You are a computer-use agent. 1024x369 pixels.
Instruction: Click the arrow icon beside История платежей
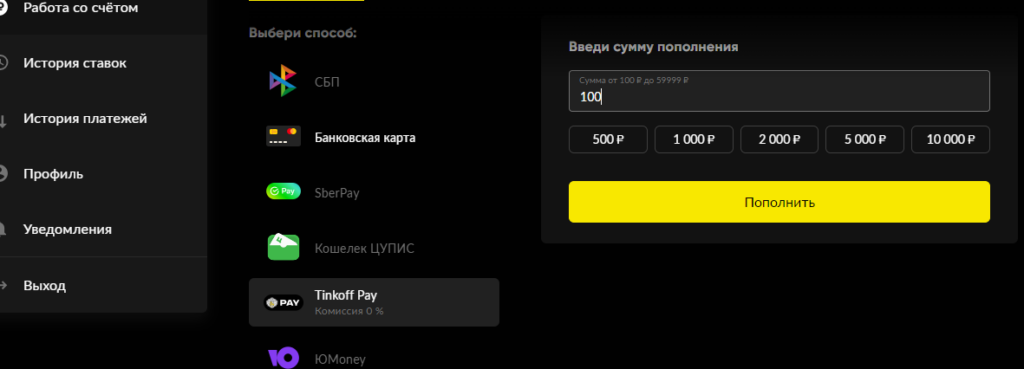click(x=3, y=120)
